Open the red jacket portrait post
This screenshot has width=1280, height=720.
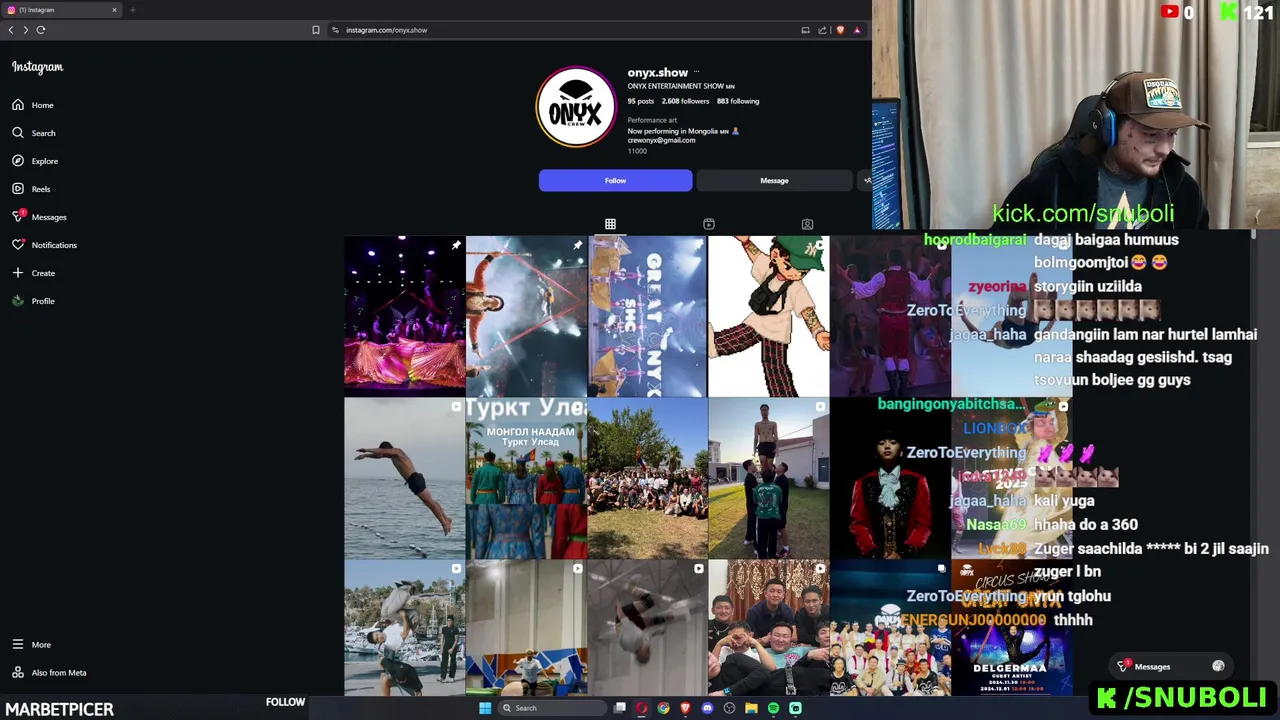pos(890,478)
